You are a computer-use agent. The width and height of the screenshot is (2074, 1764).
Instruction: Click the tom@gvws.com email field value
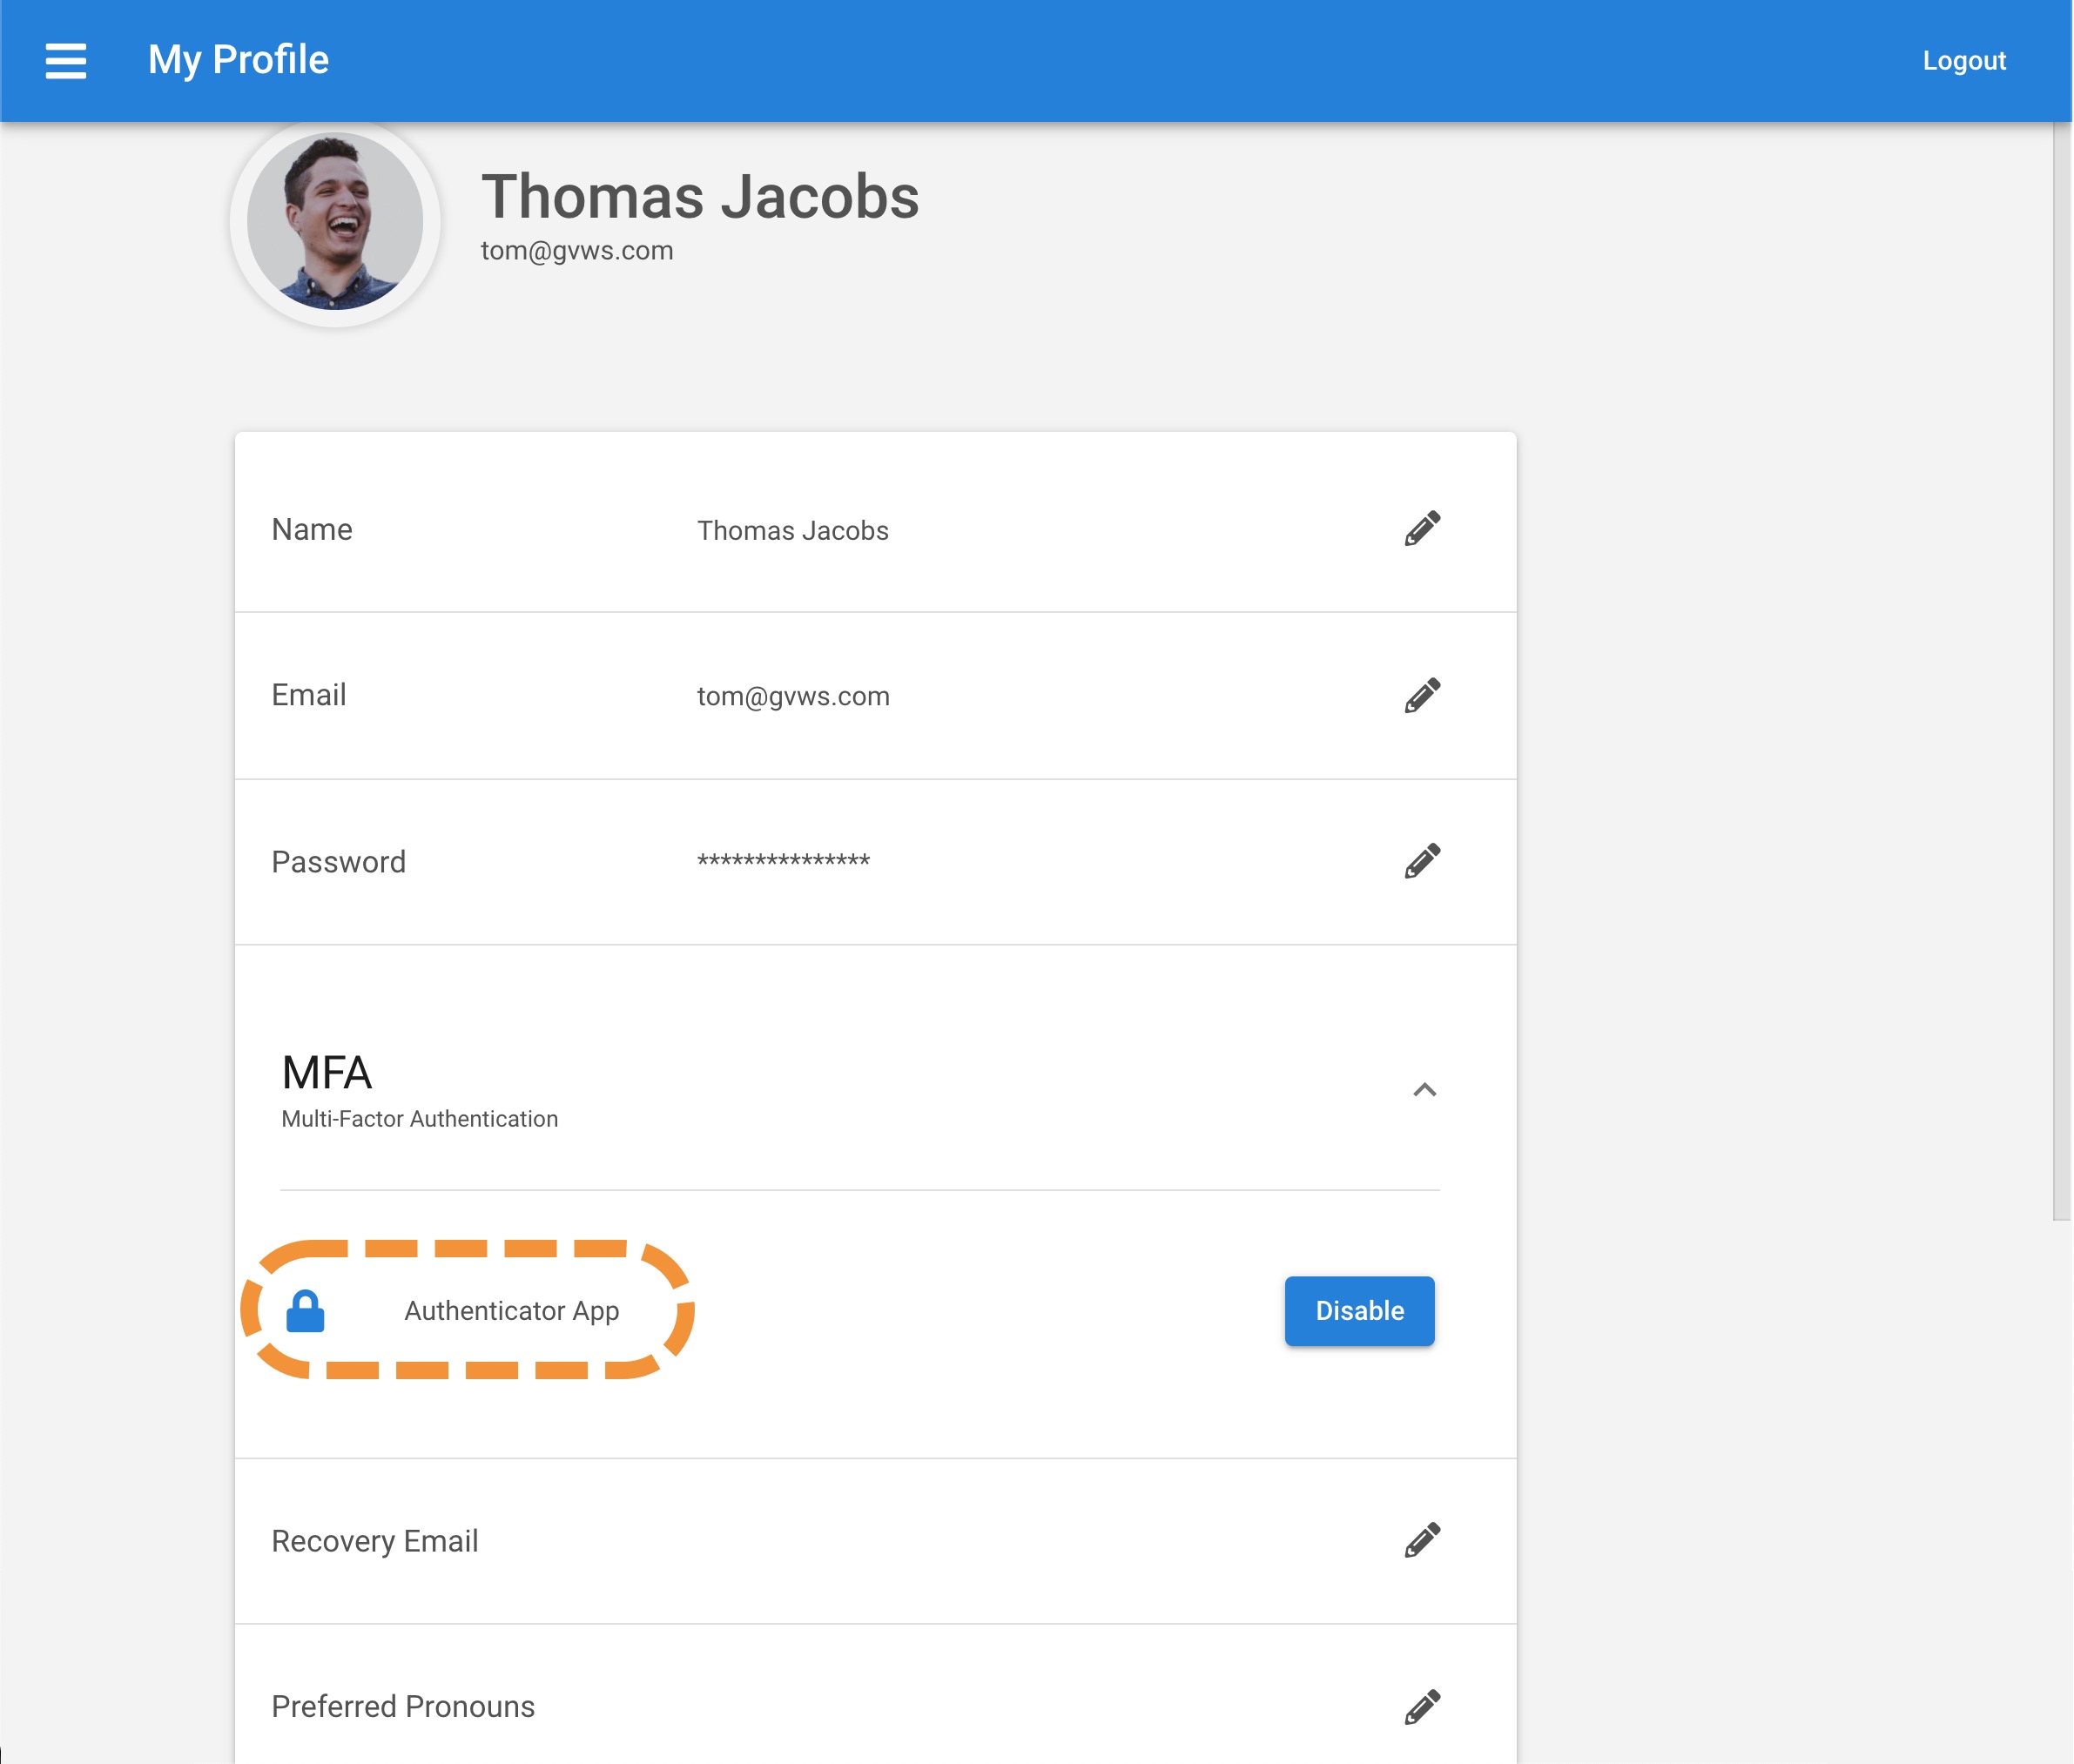[793, 696]
